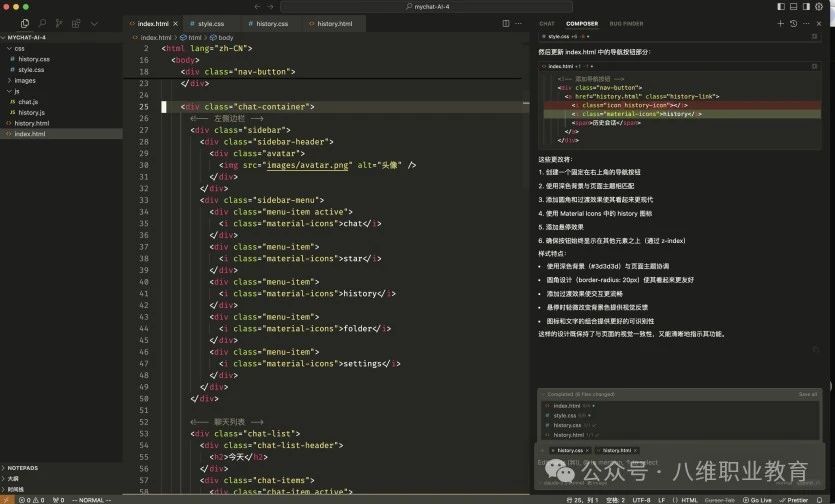Switch to the BUG FINDER tab

626,23
